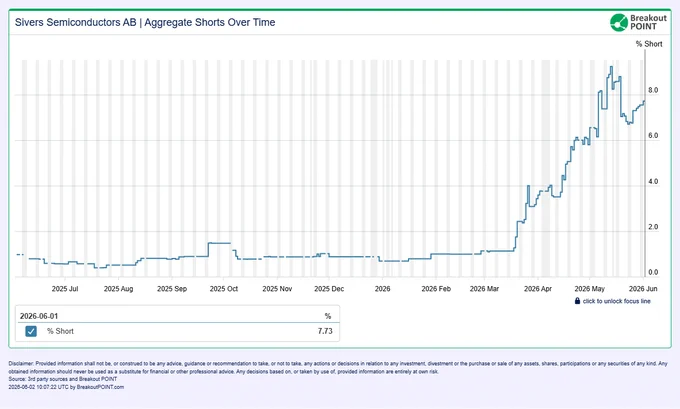Viewport: 680px width, 409px height.
Task: Click the '2026 Apr' axis label
Action: pyautogui.click(x=538, y=289)
